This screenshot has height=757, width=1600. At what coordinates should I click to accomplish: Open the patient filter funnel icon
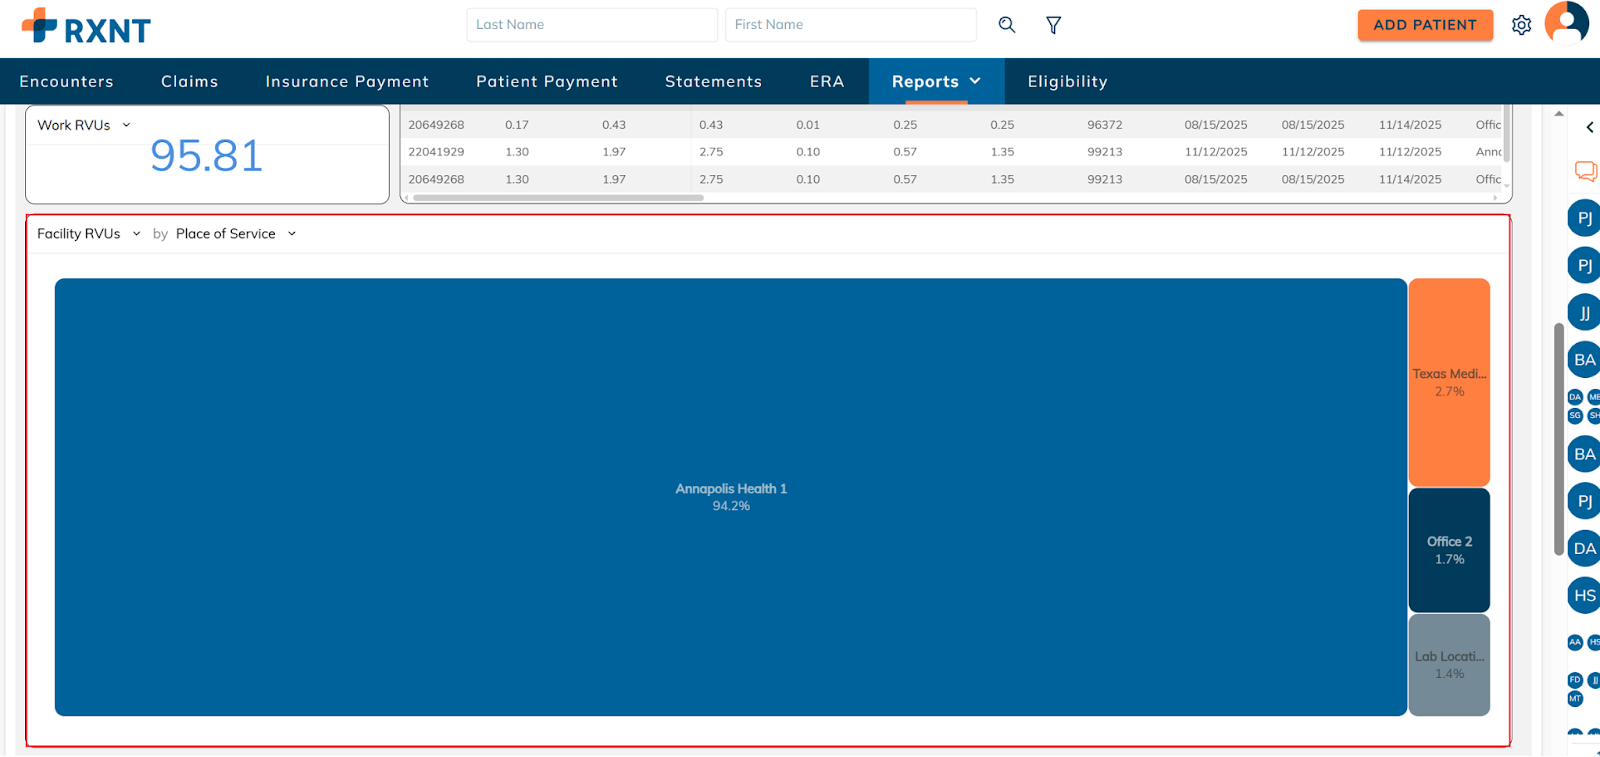click(x=1053, y=25)
